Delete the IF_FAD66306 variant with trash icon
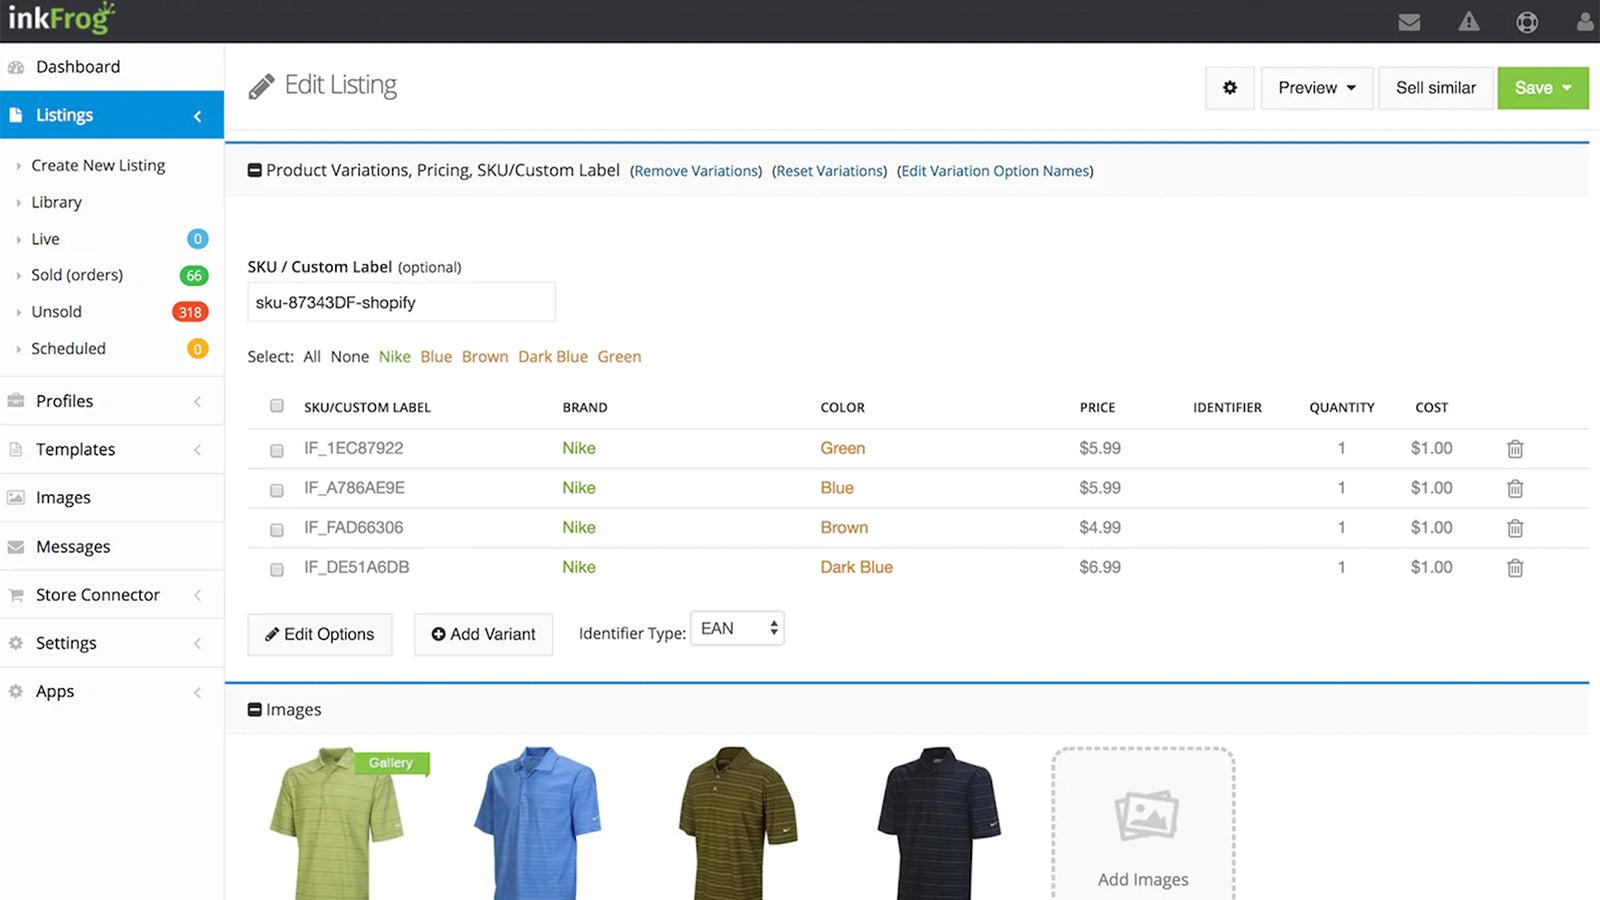The image size is (1600, 900). pos(1515,528)
